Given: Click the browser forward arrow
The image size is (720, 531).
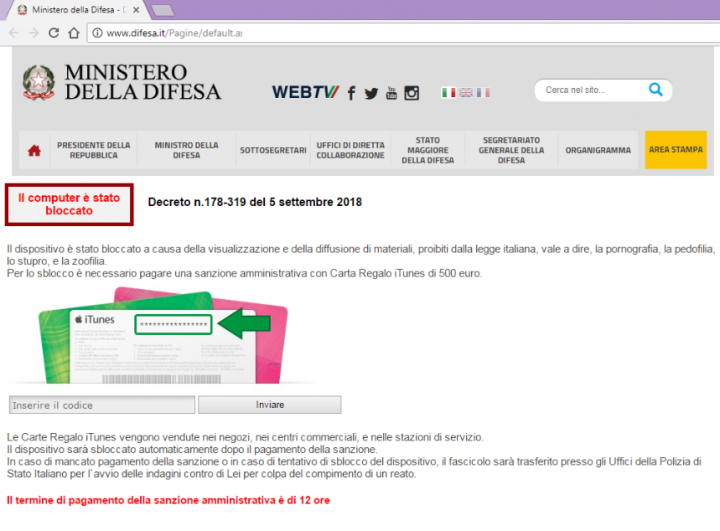Looking at the screenshot, I should [x=34, y=33].
